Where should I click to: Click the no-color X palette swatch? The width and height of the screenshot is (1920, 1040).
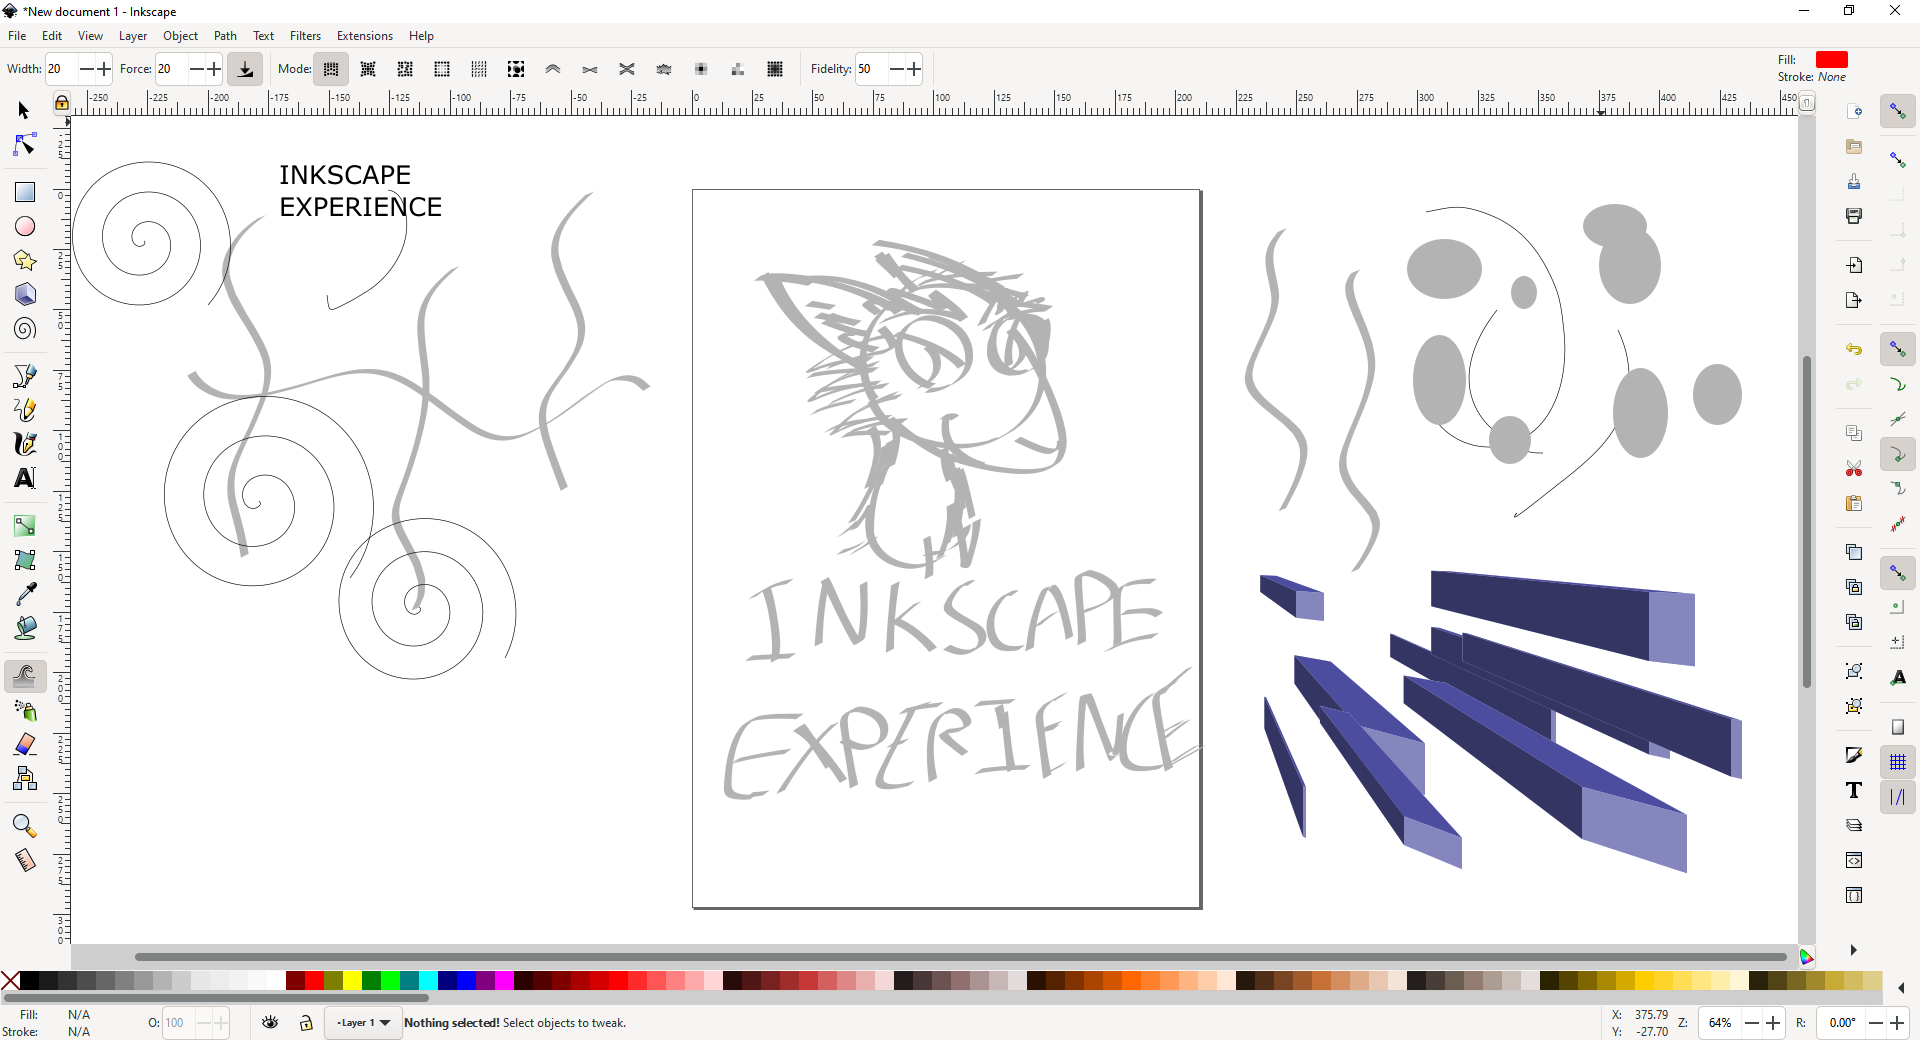10,980
